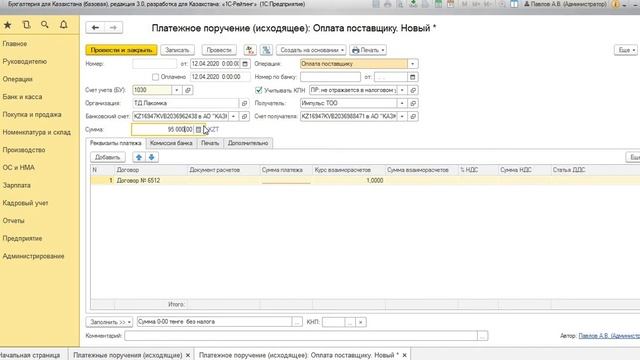Open Банк и касса section

[22, 97]
